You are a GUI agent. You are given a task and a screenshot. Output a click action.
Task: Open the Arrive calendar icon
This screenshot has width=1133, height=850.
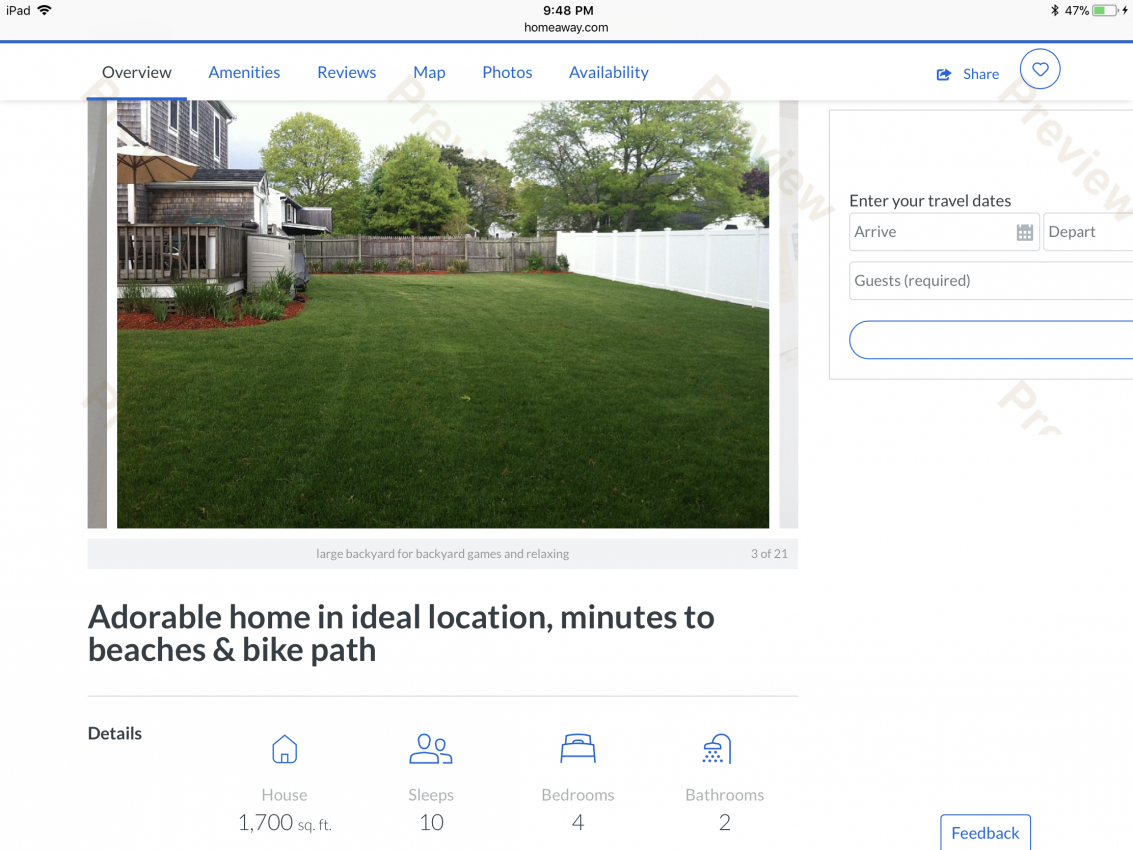pos(1025,232)
